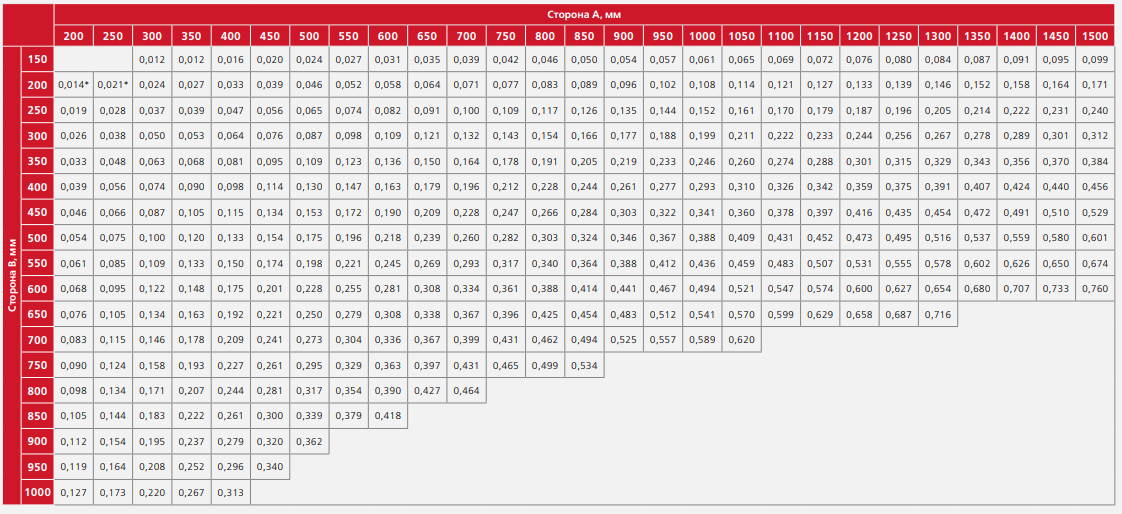The image size is (1122, 514).
Task: Click row header 650 of Сторона B
Action: point(37,314)
